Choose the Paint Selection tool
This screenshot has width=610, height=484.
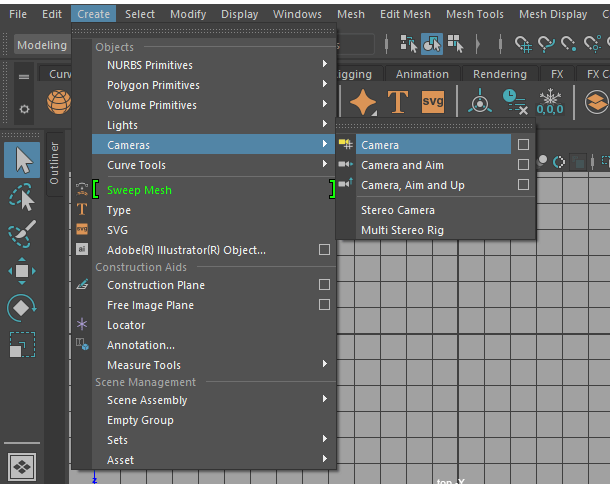click(22, 233)
